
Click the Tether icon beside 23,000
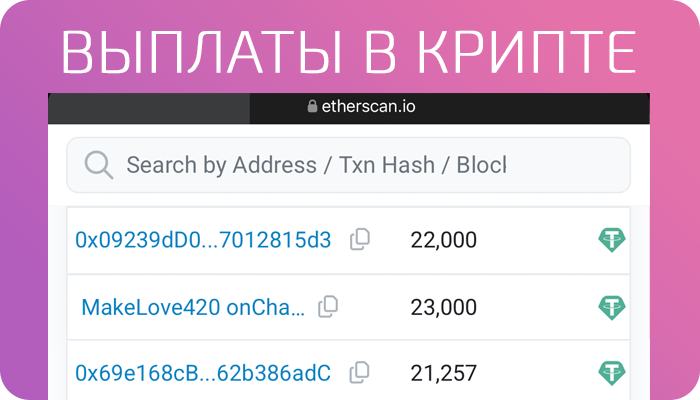pos(611,307)
